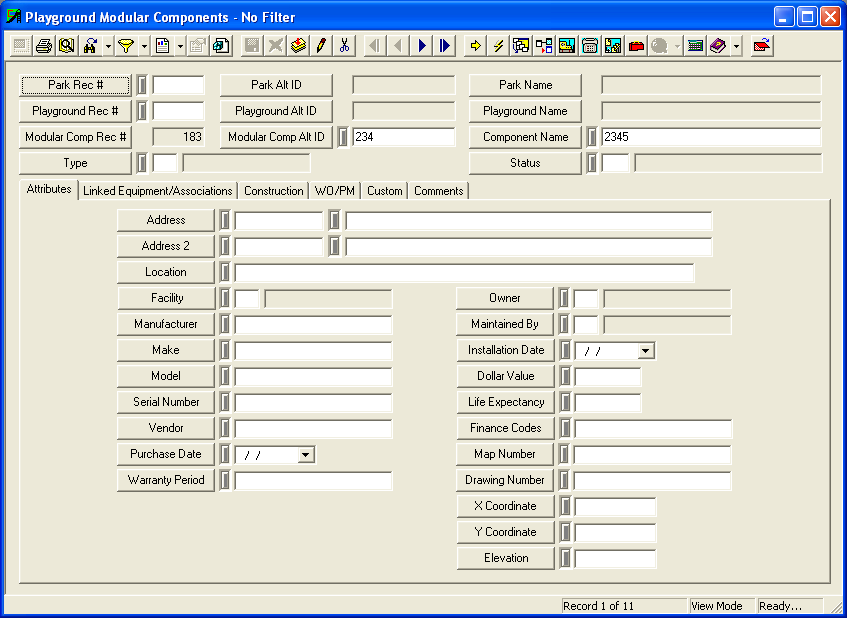This screenshot has width=847, height=618.
Task: Click 'Record 1 of 11' in status bar
Action: coord(599,606)
